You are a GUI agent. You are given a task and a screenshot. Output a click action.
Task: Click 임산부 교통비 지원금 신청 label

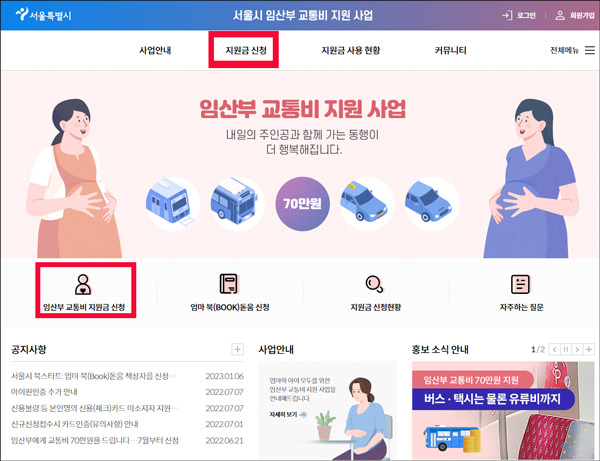pyautogui.click(x=84, y=307)
